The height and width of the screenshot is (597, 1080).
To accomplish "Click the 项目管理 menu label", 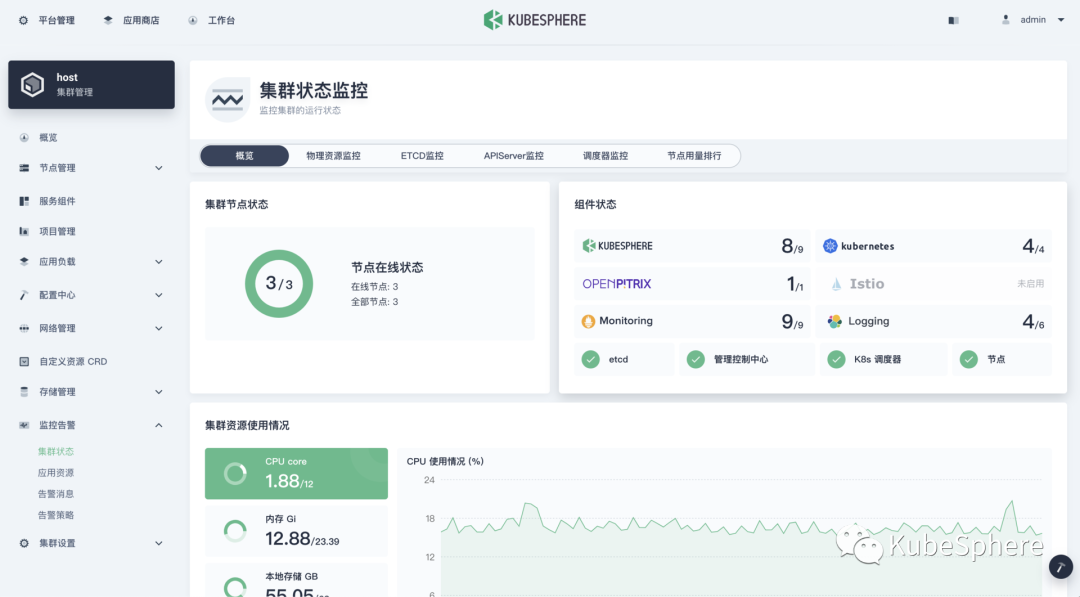I will pyautogui.click(x=57, y=231).
